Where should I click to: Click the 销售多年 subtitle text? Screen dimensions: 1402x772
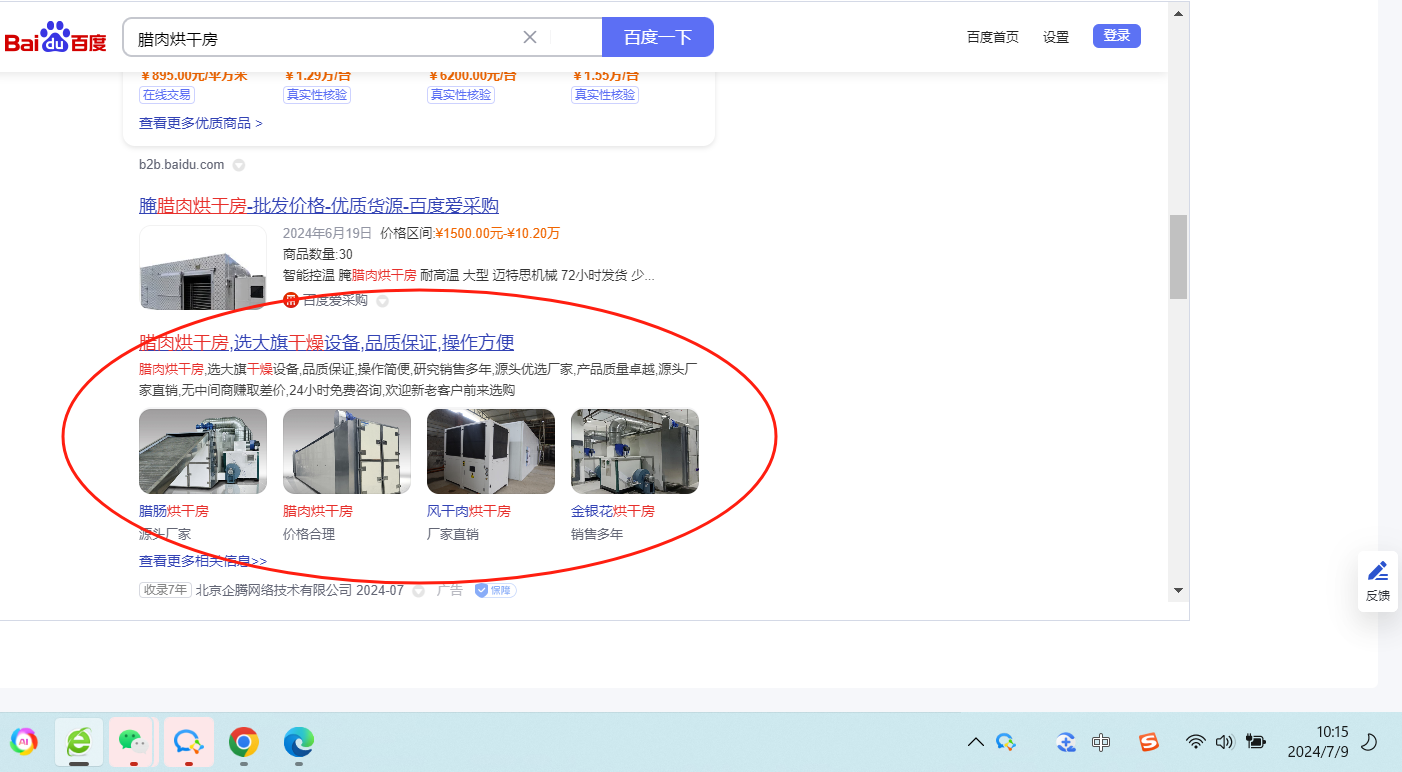coord(597,534)
